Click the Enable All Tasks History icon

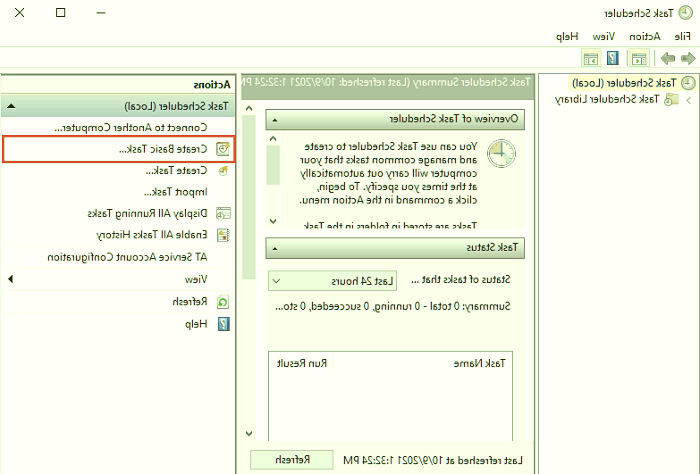223,235
